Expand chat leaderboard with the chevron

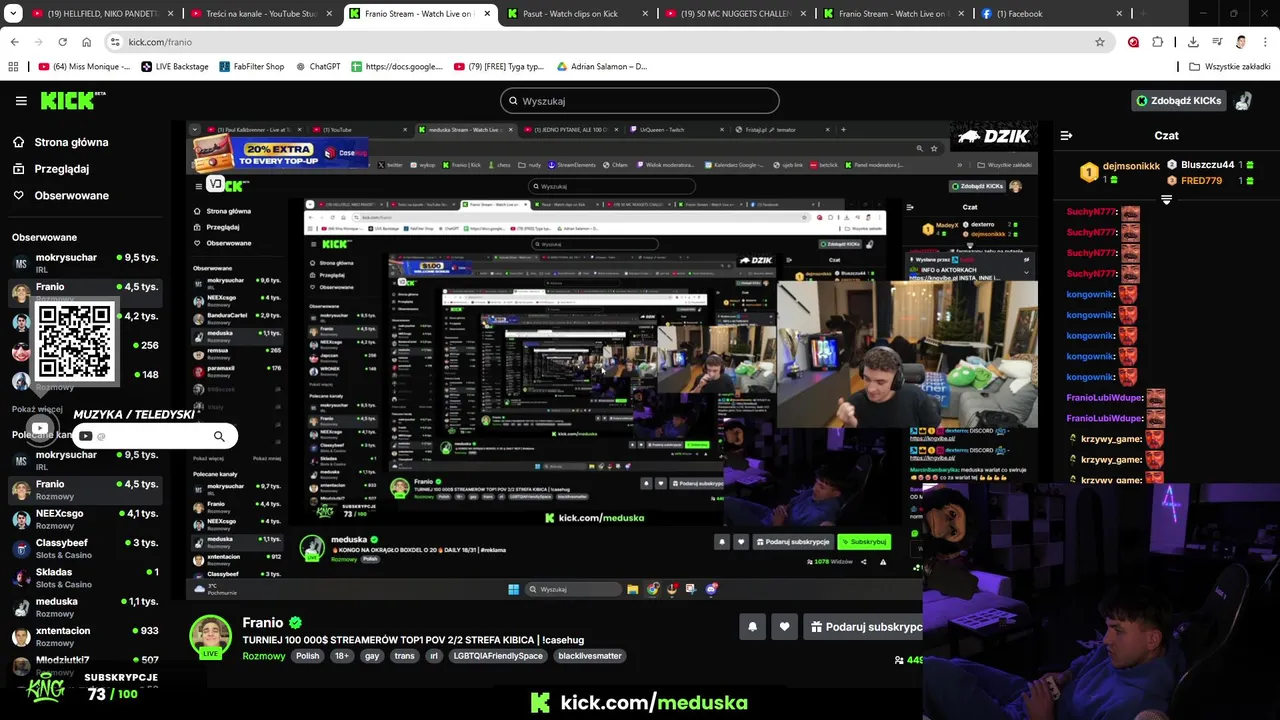tap(1166, 200)
